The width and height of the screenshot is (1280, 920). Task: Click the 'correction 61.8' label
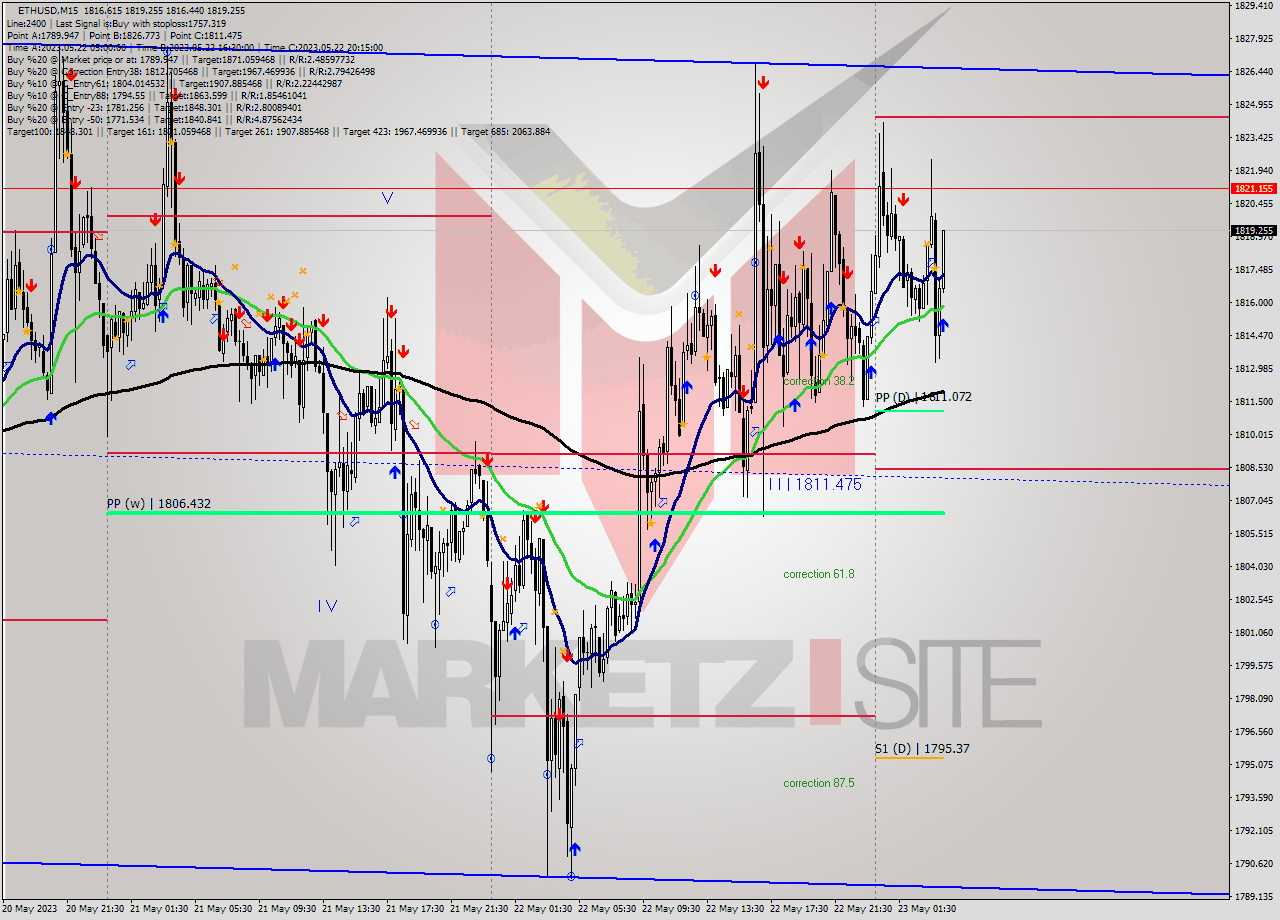(818, 574)
